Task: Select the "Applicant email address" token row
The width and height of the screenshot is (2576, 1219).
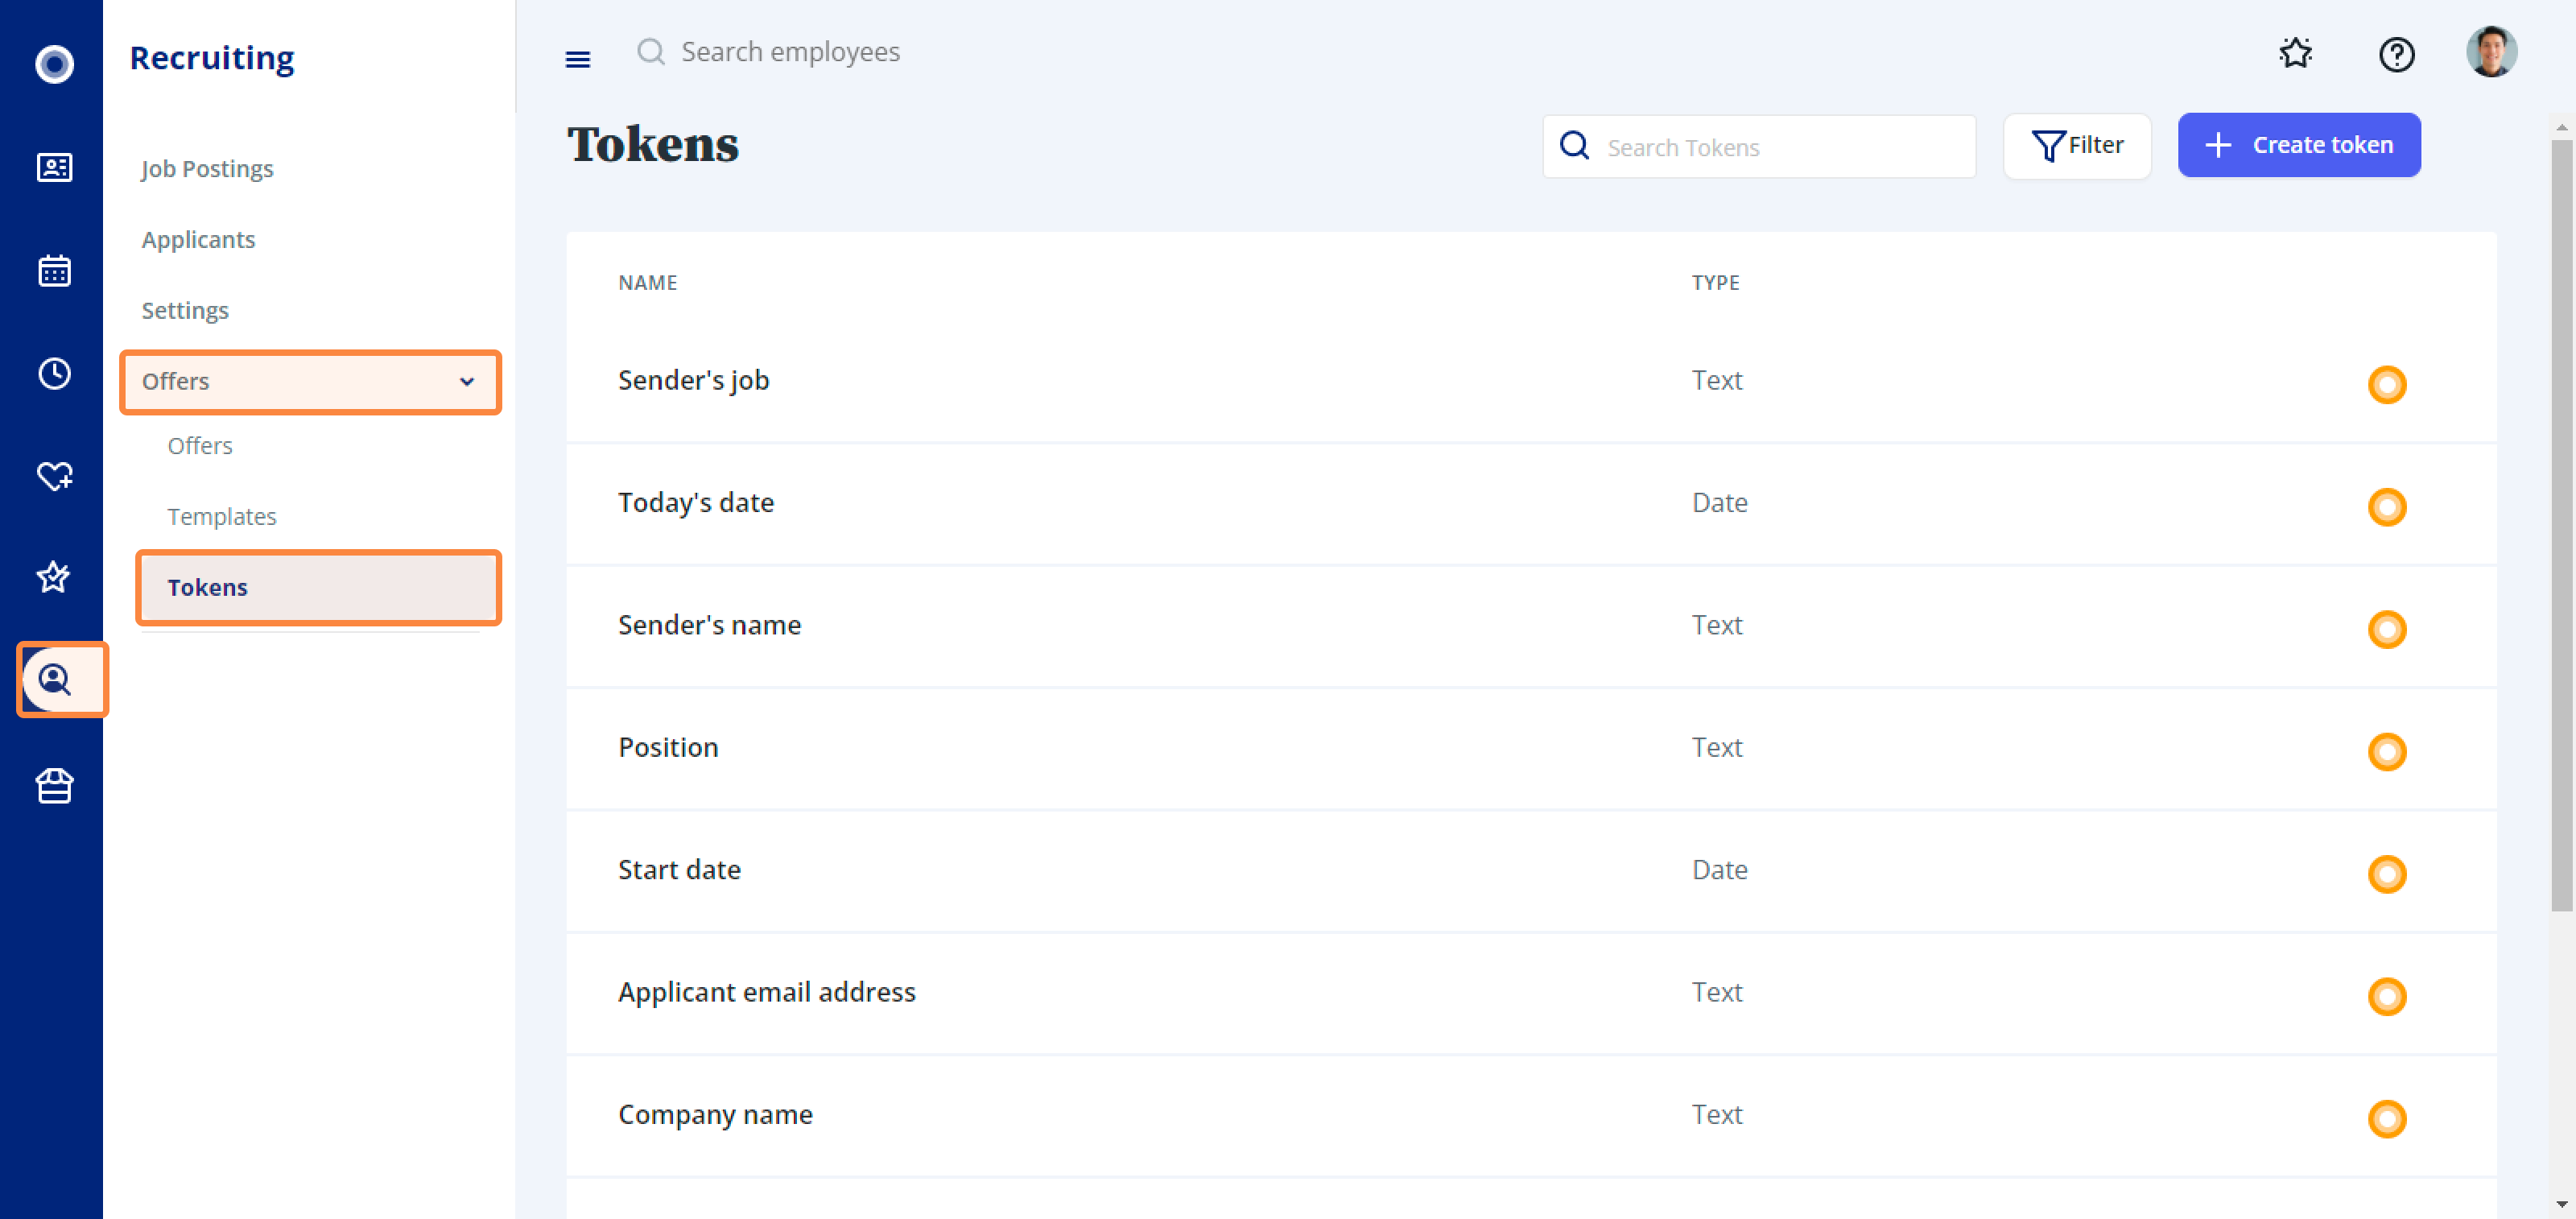Action: click(1531, 993)
